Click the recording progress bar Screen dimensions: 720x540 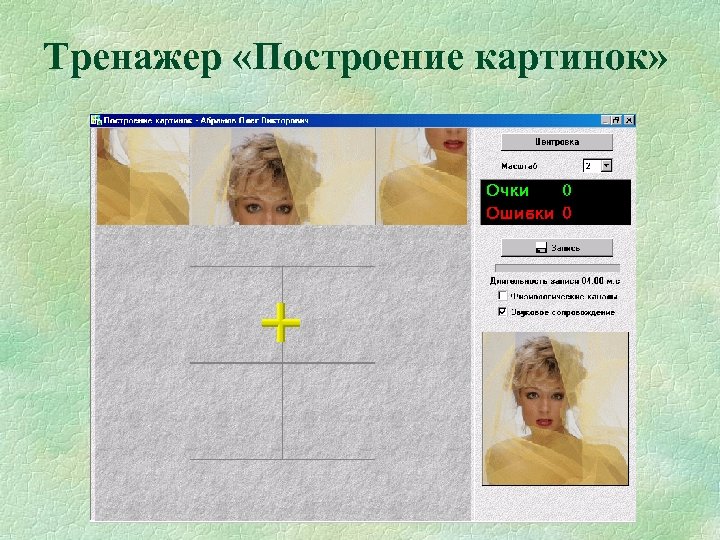pos(557,268)
